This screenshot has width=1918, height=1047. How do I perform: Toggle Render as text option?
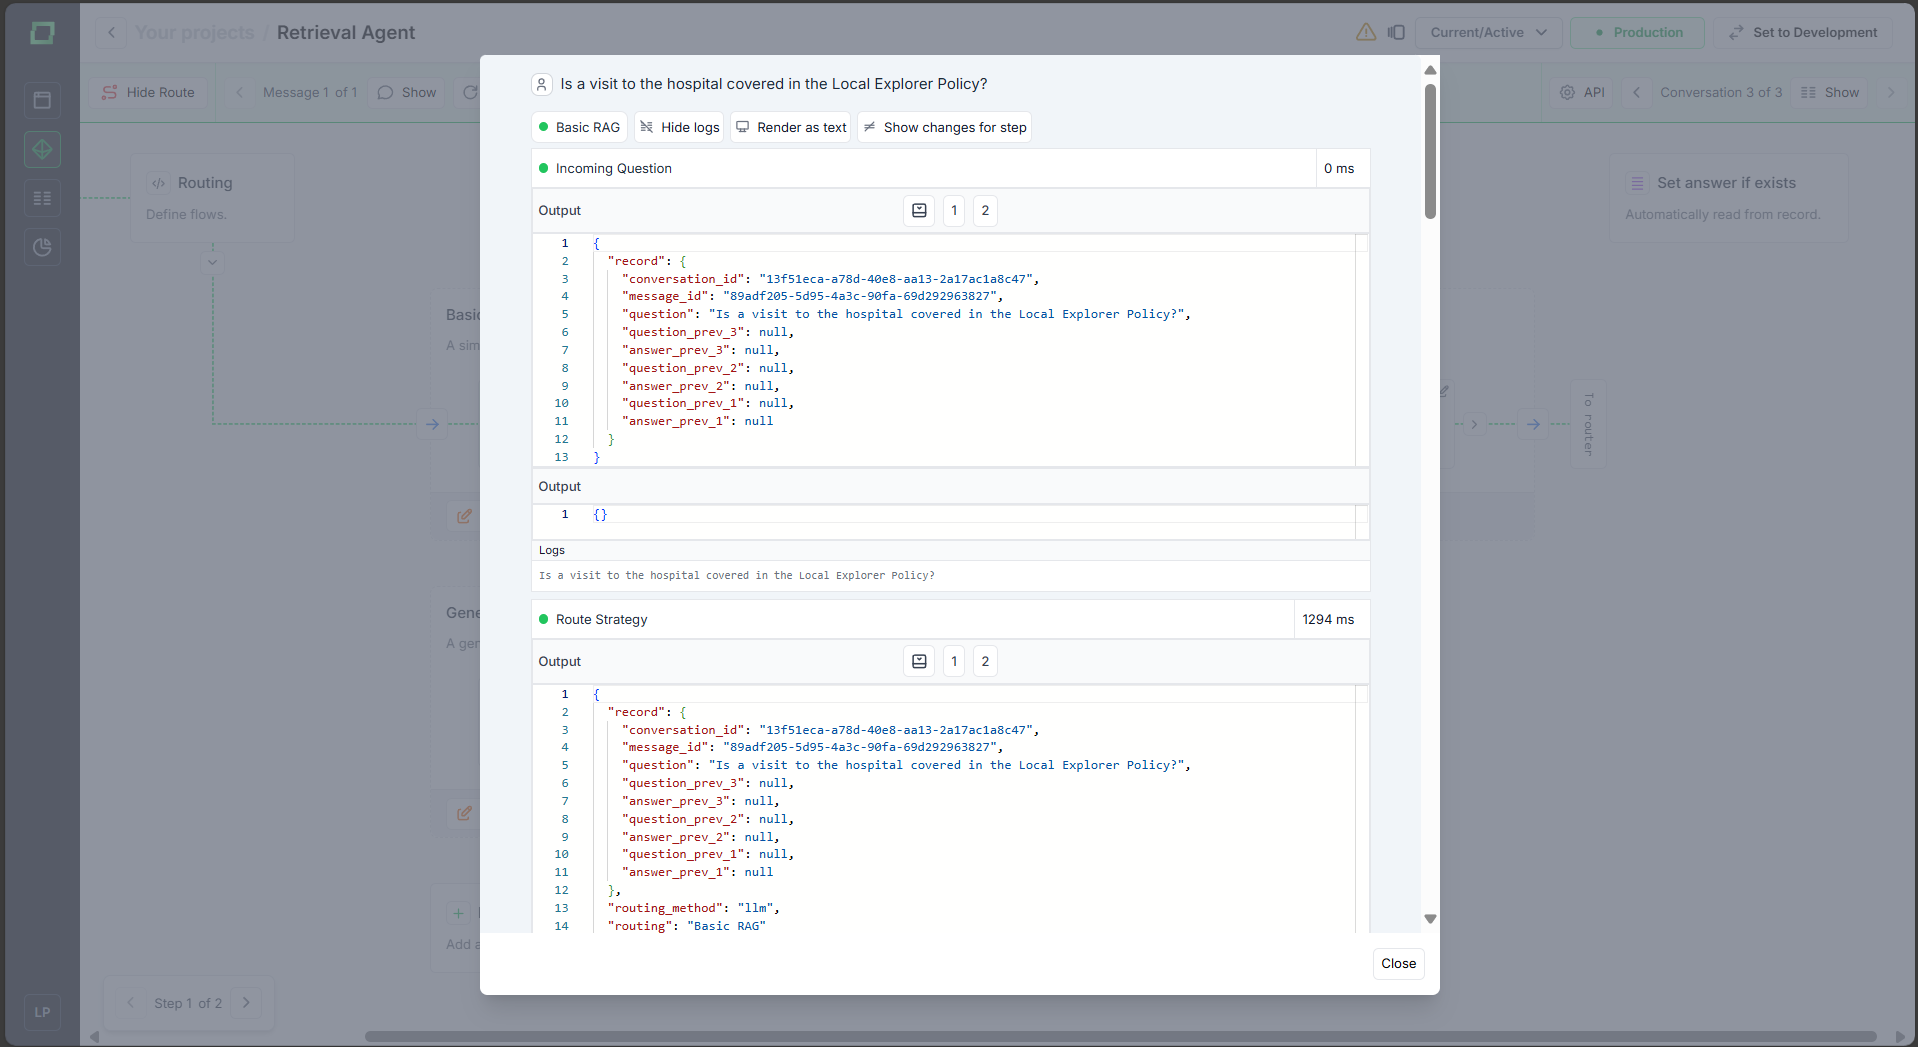coord(791,127)
